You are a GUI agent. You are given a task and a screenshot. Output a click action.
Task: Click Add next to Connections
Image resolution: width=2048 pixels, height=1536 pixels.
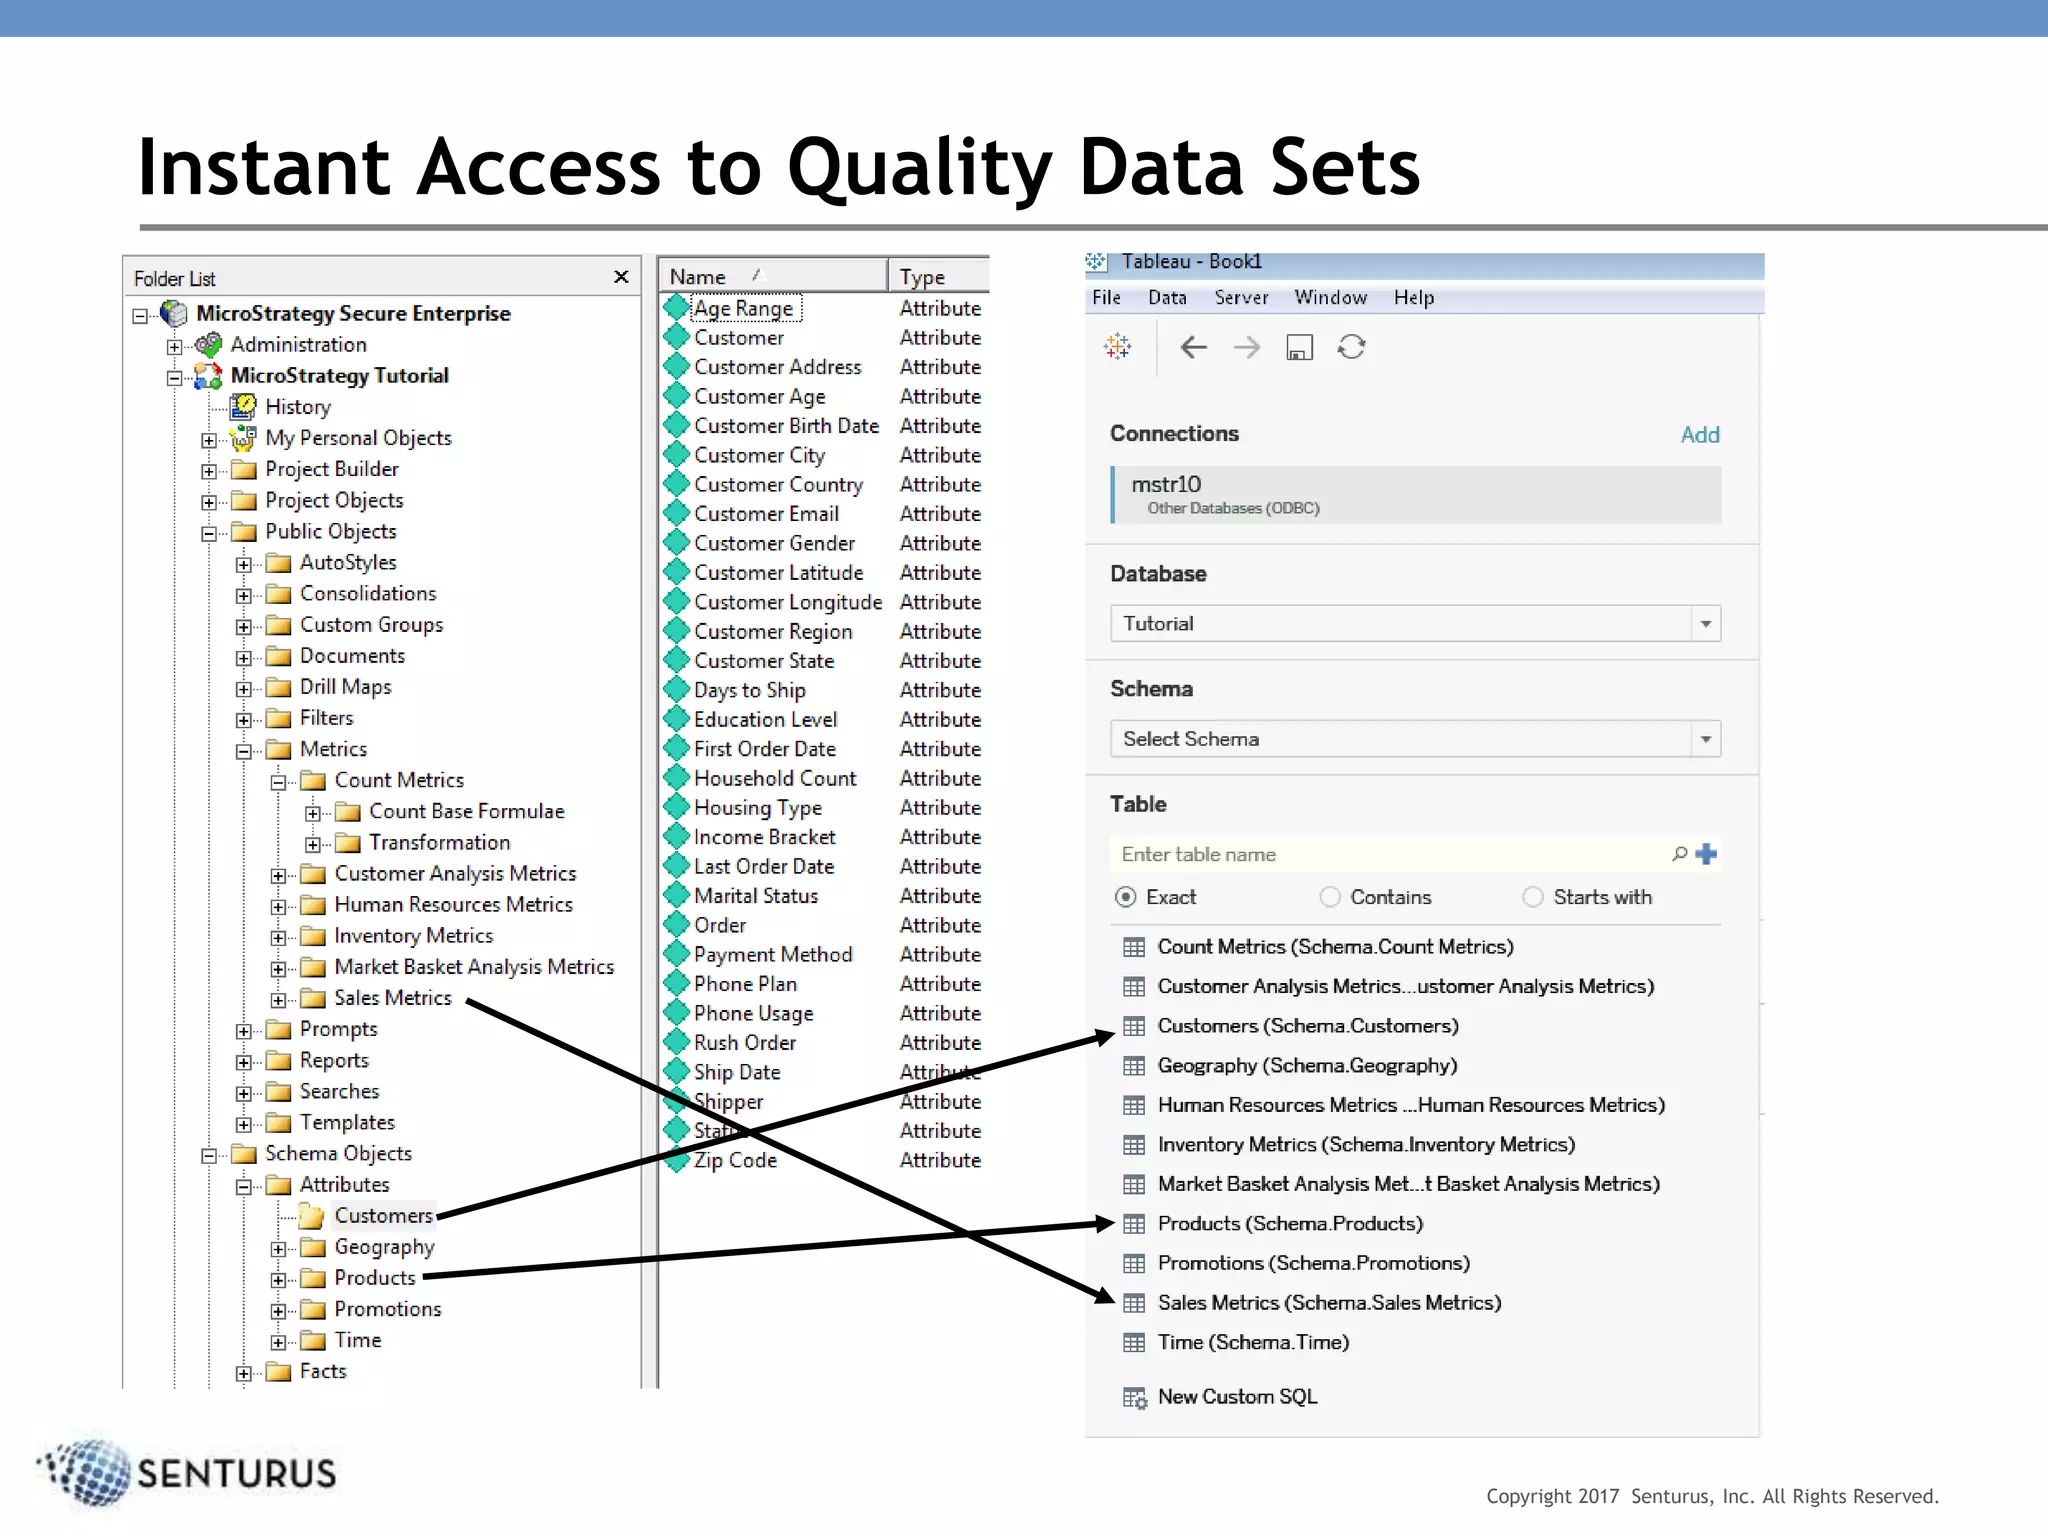pos(1700,435)
